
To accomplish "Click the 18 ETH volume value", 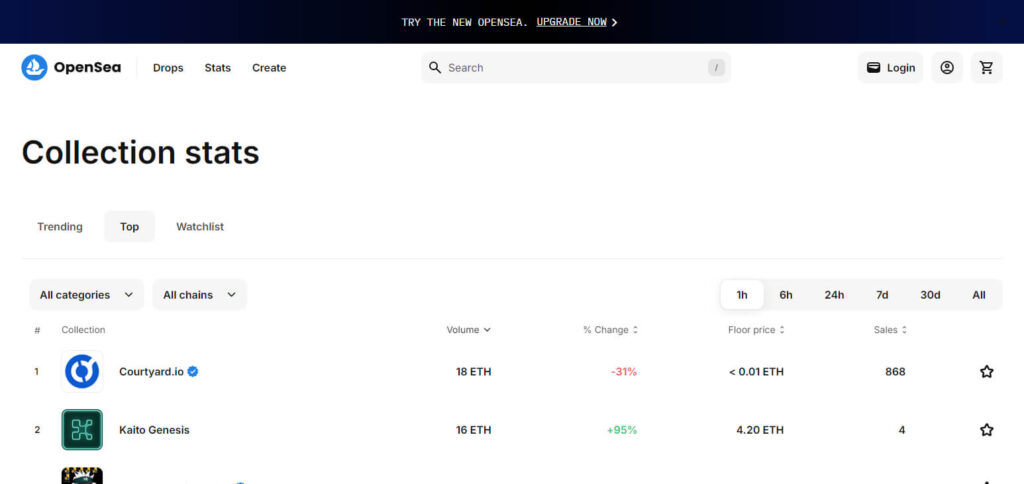I will click(x=473, y=372).
